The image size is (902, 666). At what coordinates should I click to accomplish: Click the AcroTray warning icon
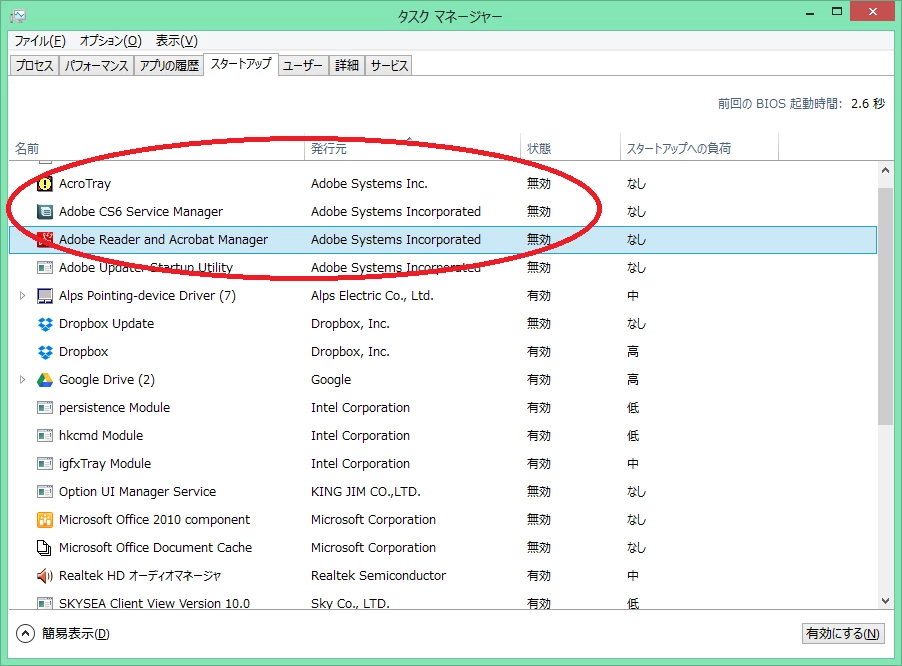[45, 184]
